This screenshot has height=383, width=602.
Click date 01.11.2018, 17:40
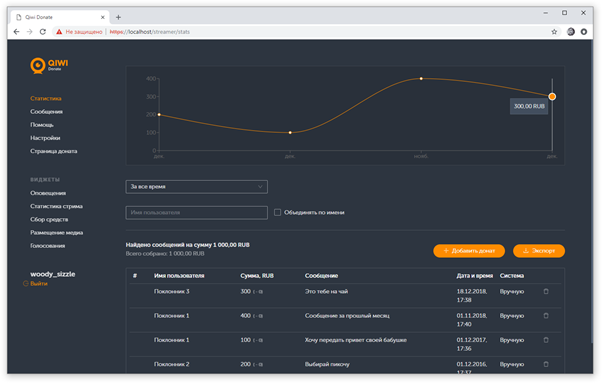[x=472, y=320]
